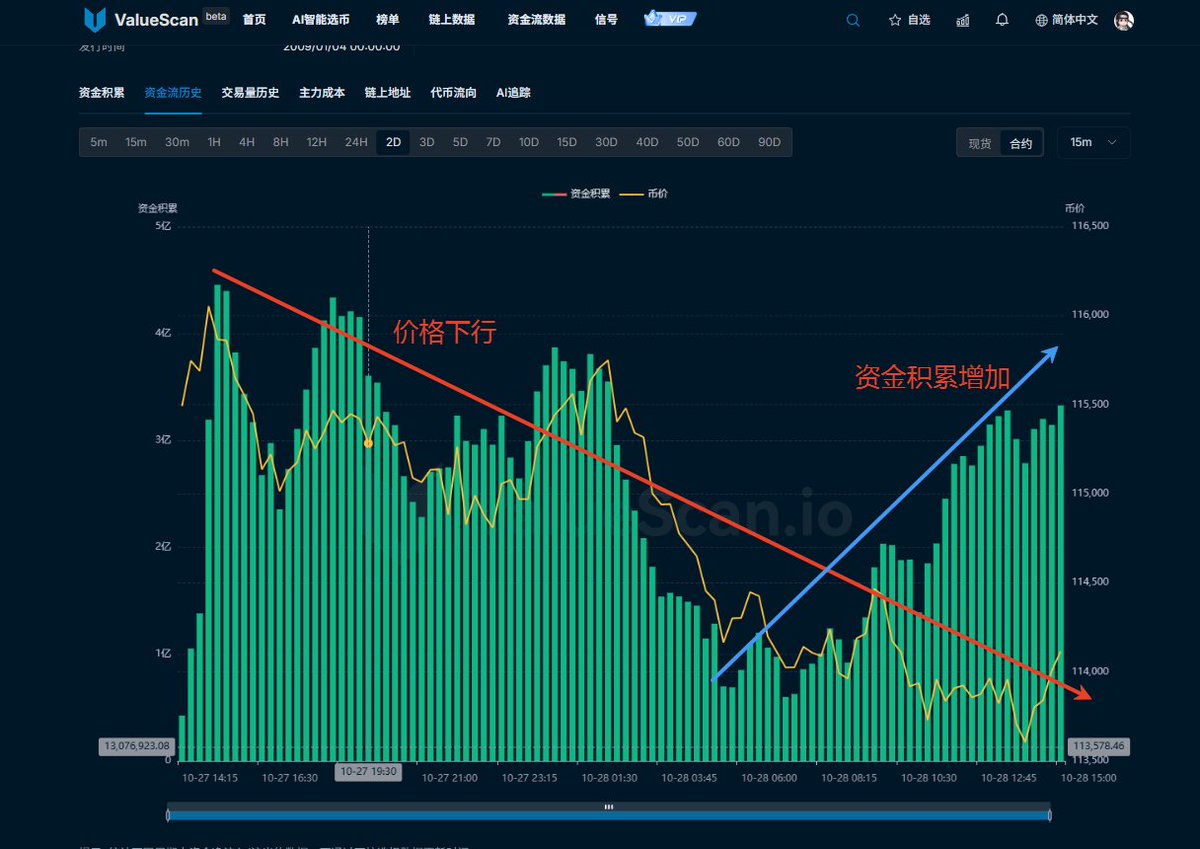This screenshot has width=1200, height=849.
Task: Open the notifications bell icon
Action: (1002, 20)
